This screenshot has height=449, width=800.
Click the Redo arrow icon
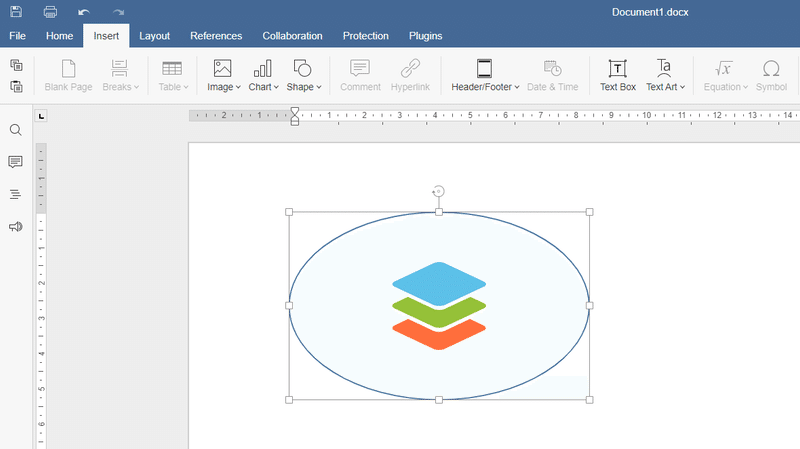[118, 12]
